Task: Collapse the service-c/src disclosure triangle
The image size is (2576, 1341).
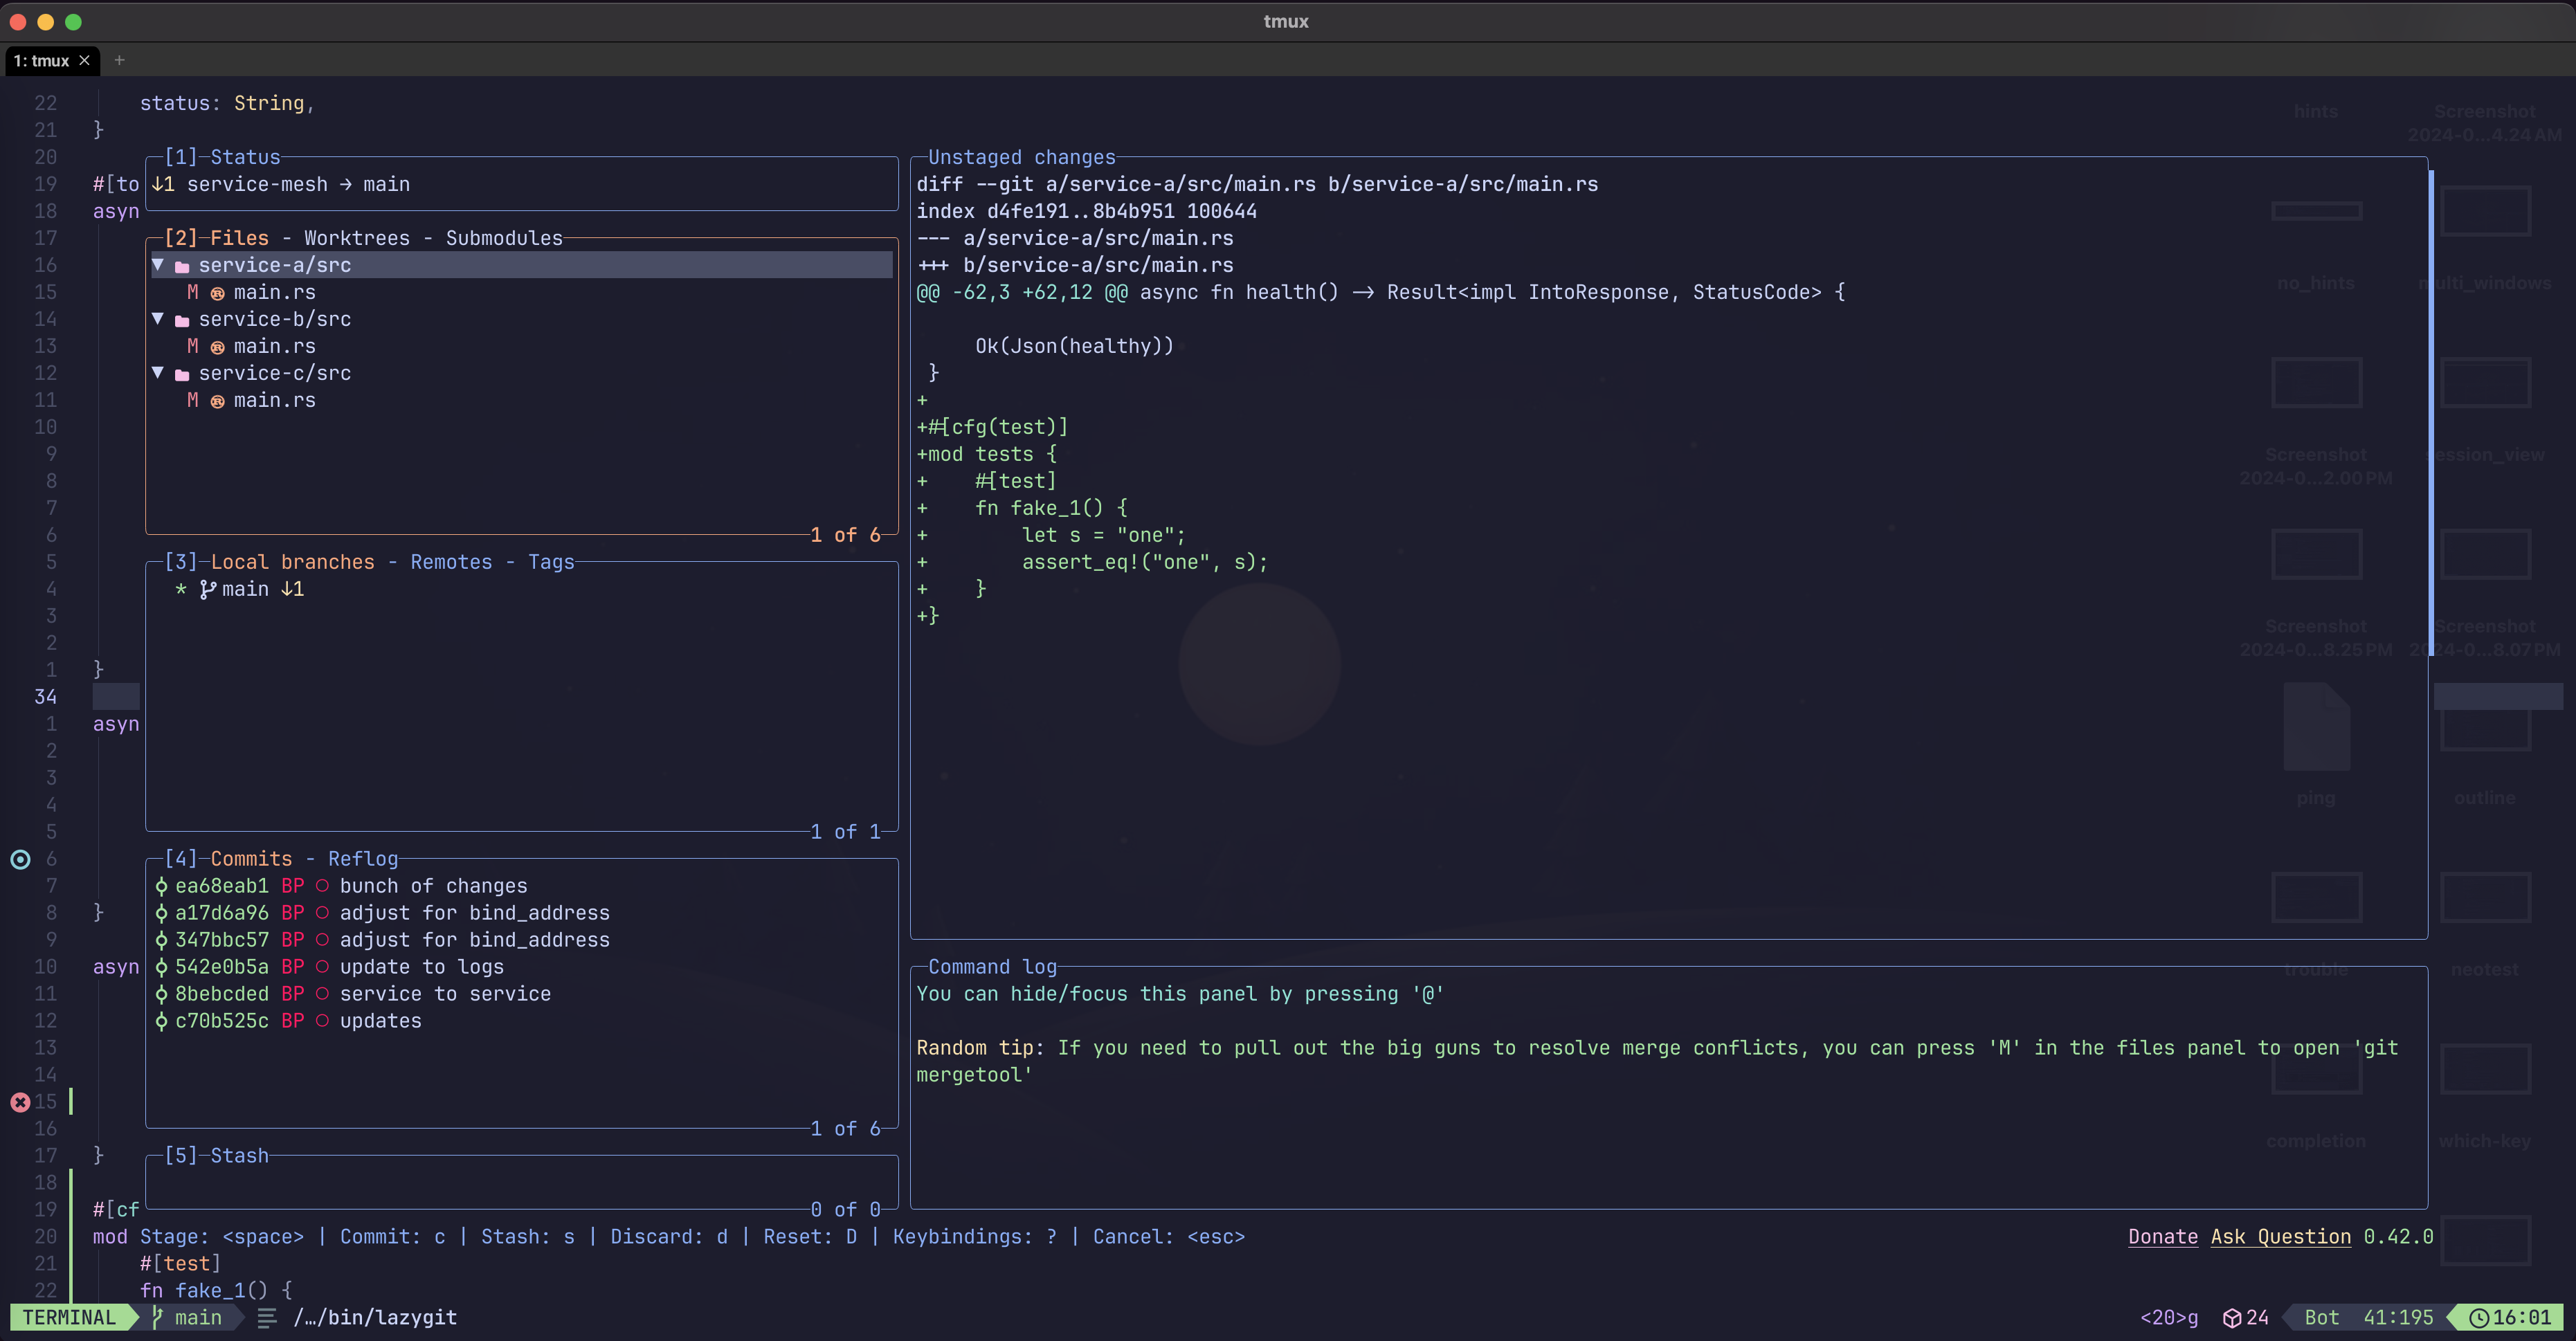Action: click(158, 373)
